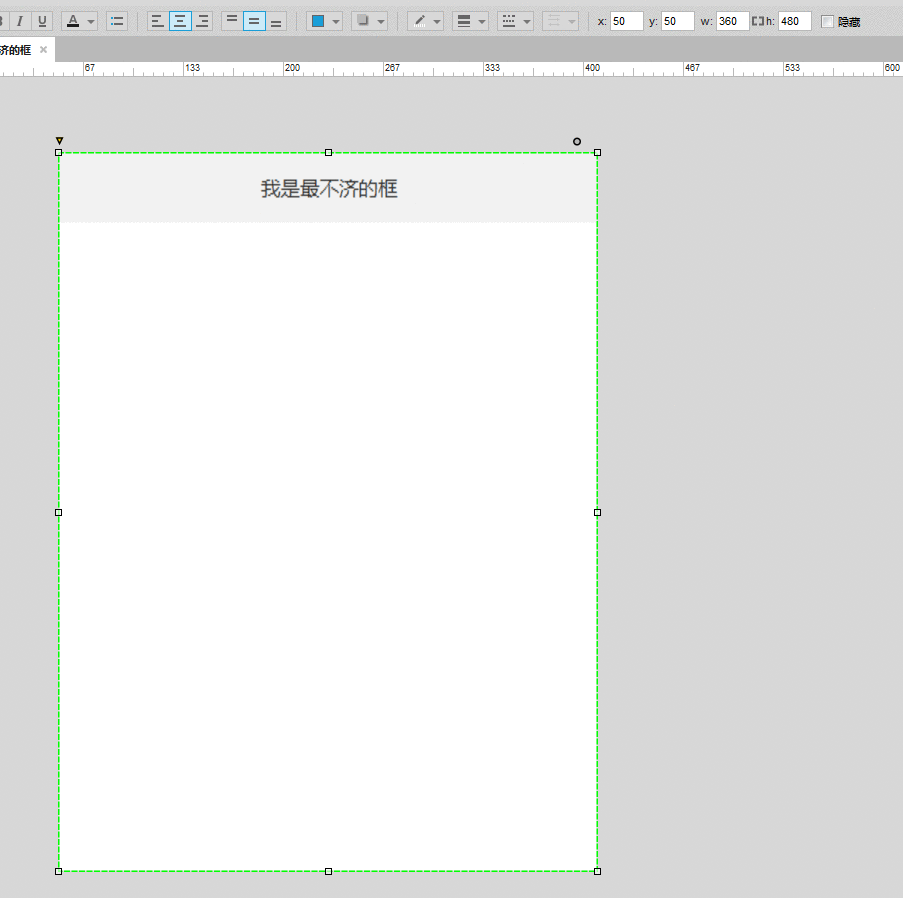The image size is (903, 898).
Task: Click the outer shadow icon
Action: point(363,21)
